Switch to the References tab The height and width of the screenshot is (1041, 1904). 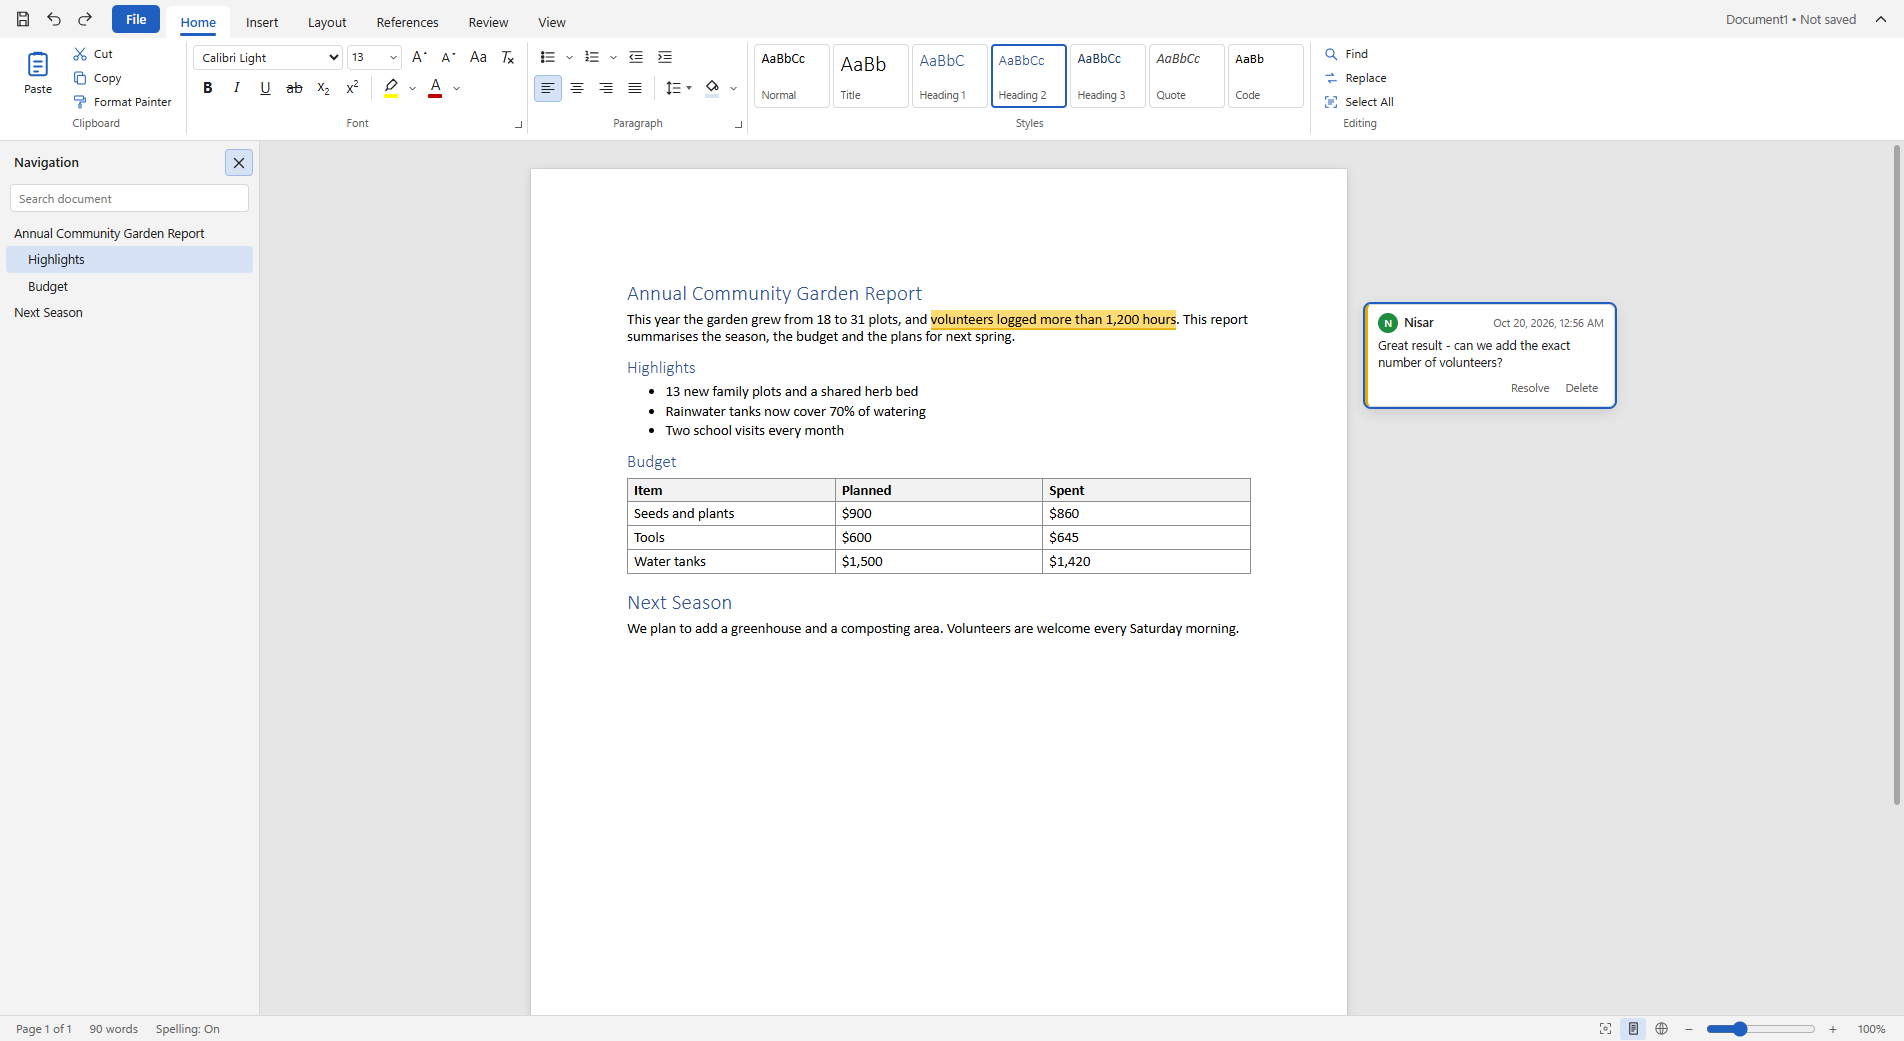point(407,22)
